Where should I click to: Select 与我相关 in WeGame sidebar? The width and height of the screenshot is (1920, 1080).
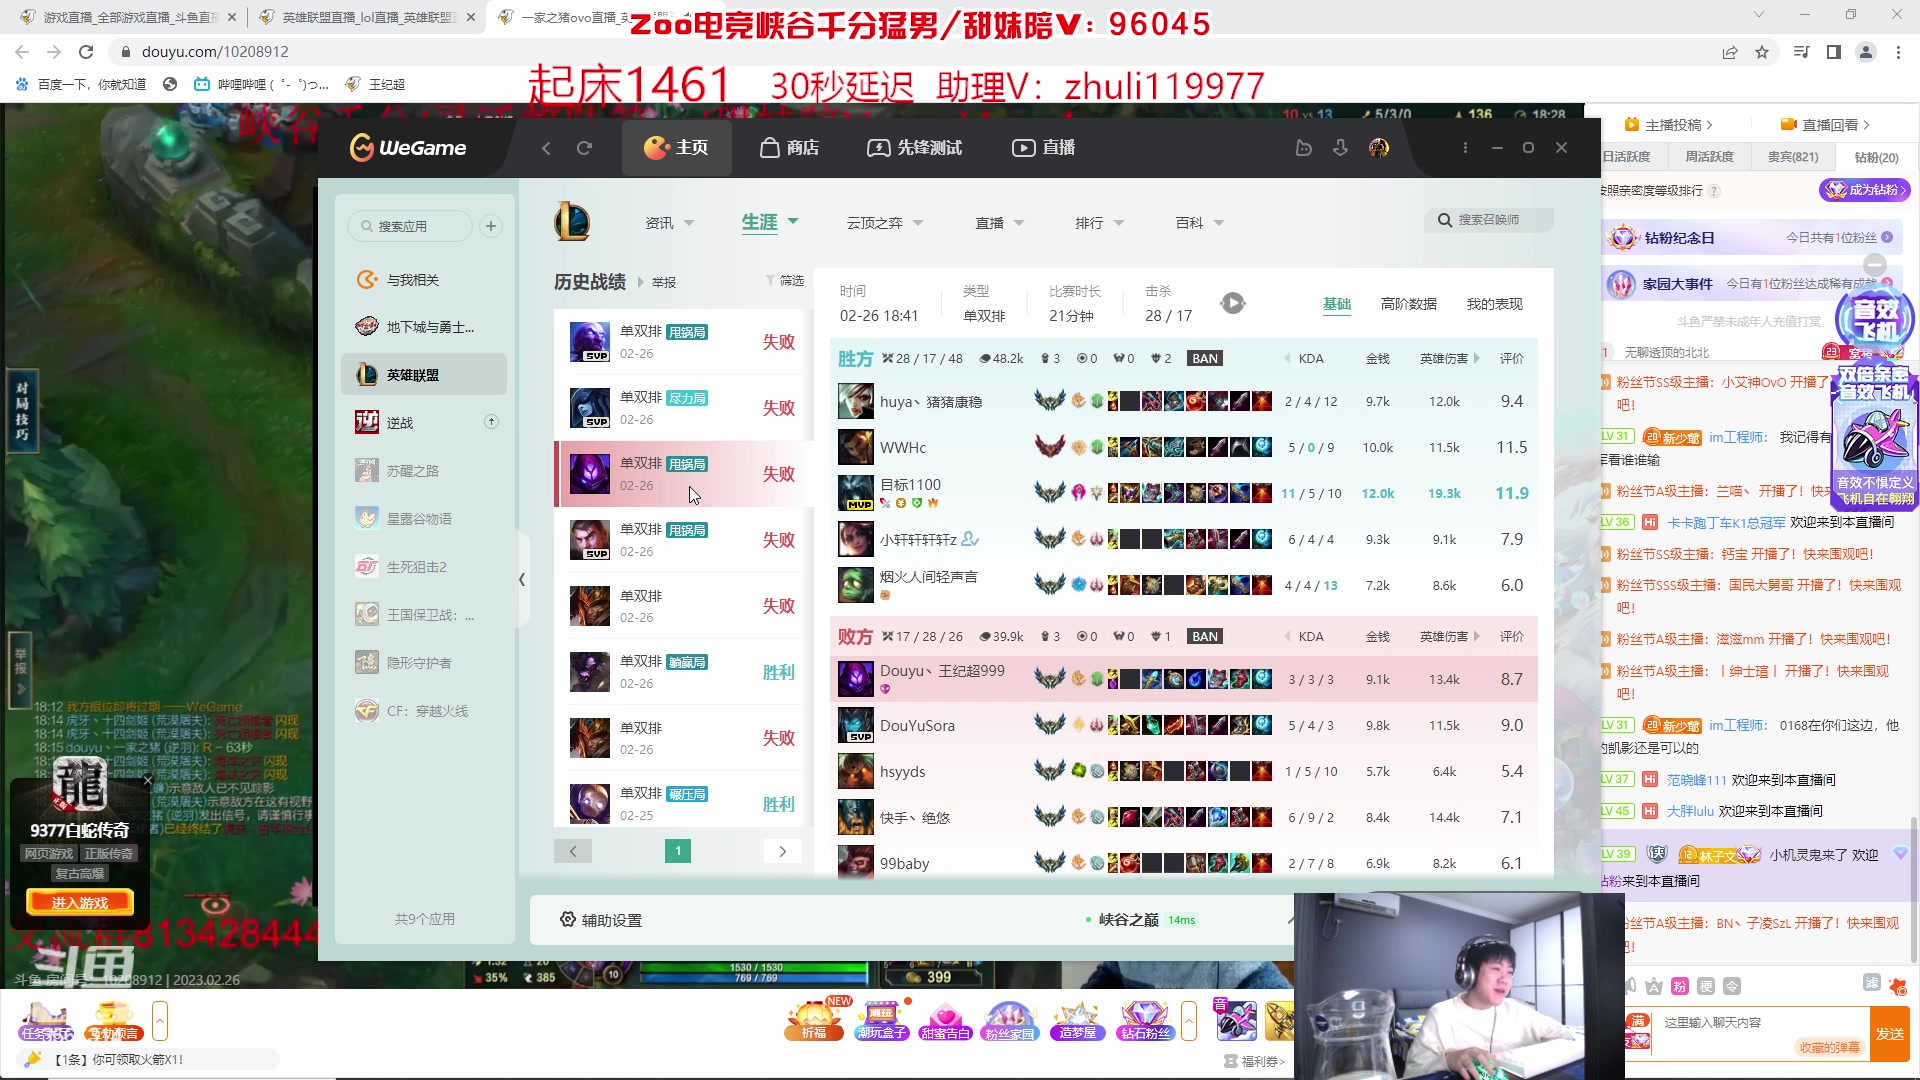(x=423, y=280)
